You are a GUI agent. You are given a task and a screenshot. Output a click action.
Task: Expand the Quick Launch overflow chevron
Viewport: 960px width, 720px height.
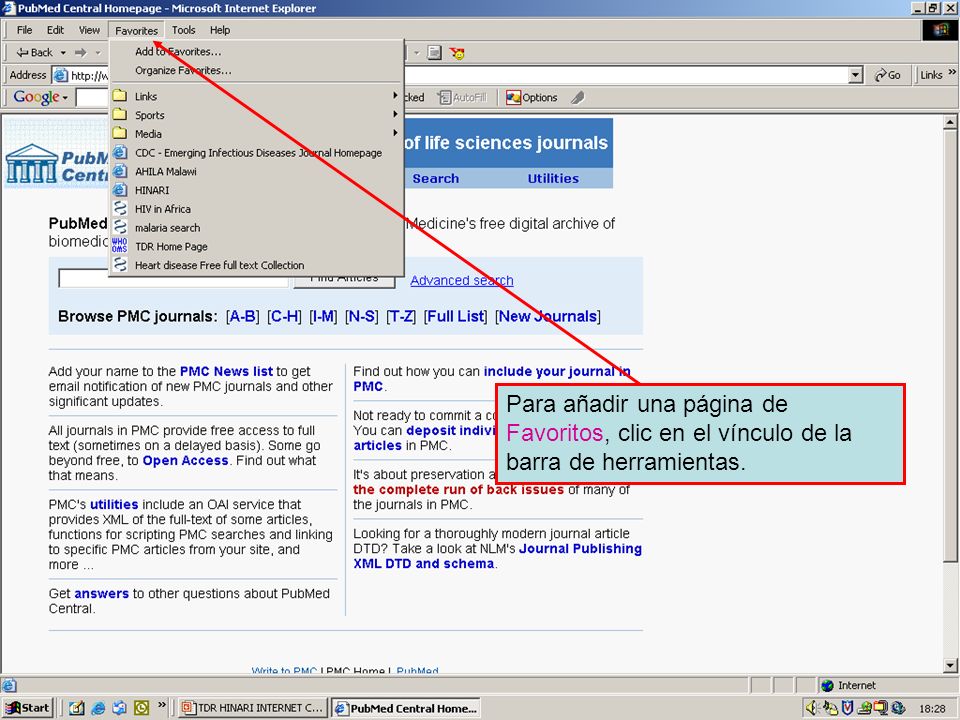point(162,705)
